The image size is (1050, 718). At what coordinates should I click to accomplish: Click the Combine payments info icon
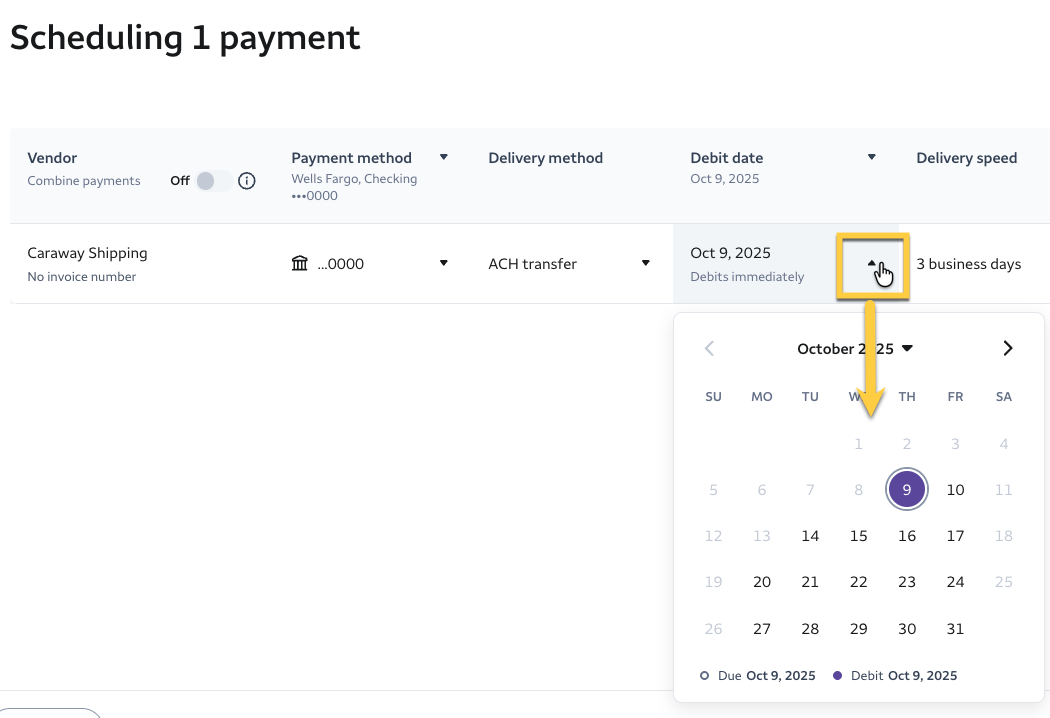247,181
